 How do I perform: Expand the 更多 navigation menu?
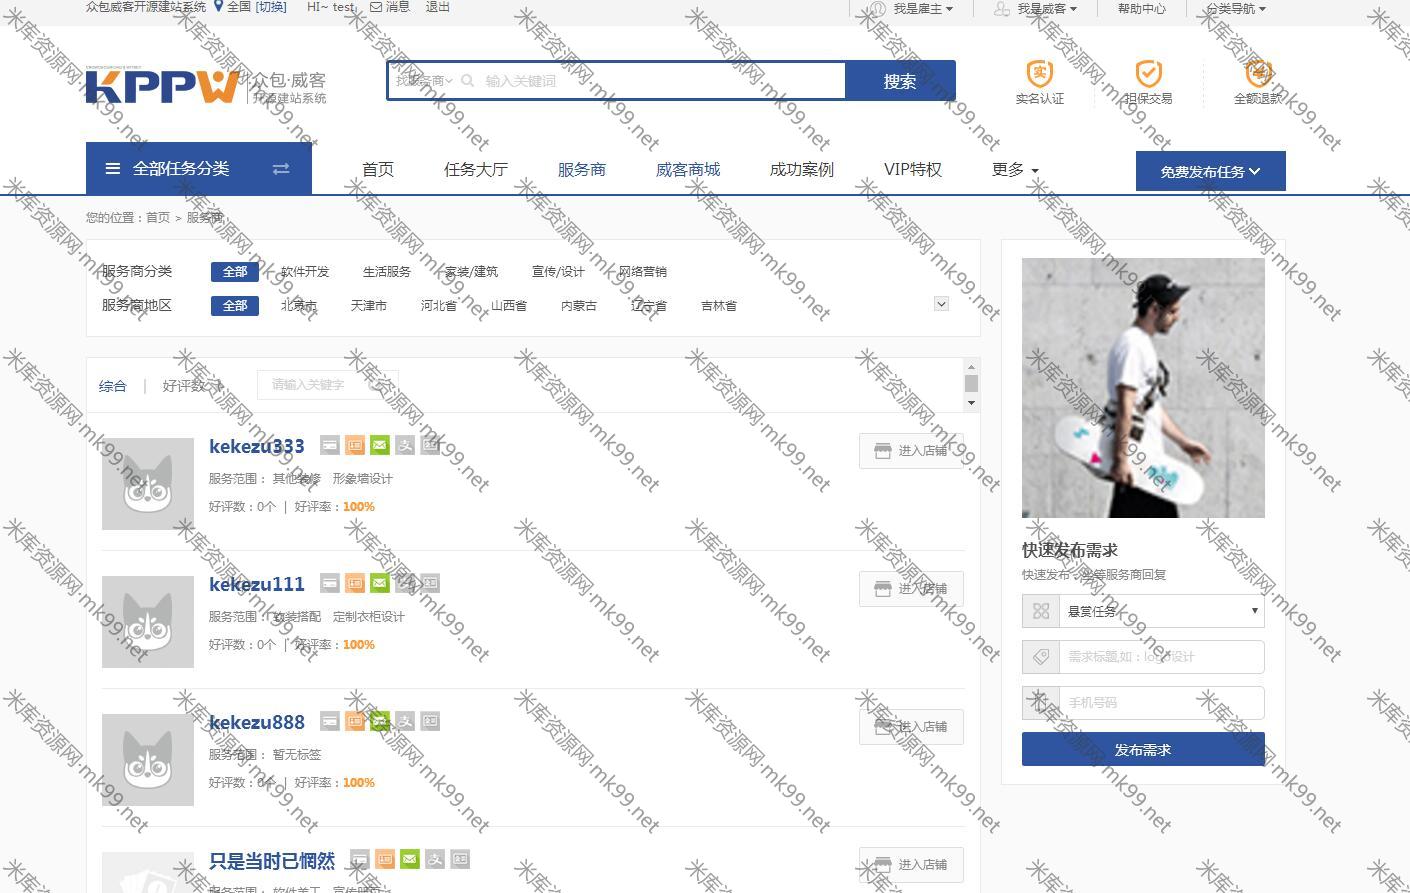click(1015, 169)
